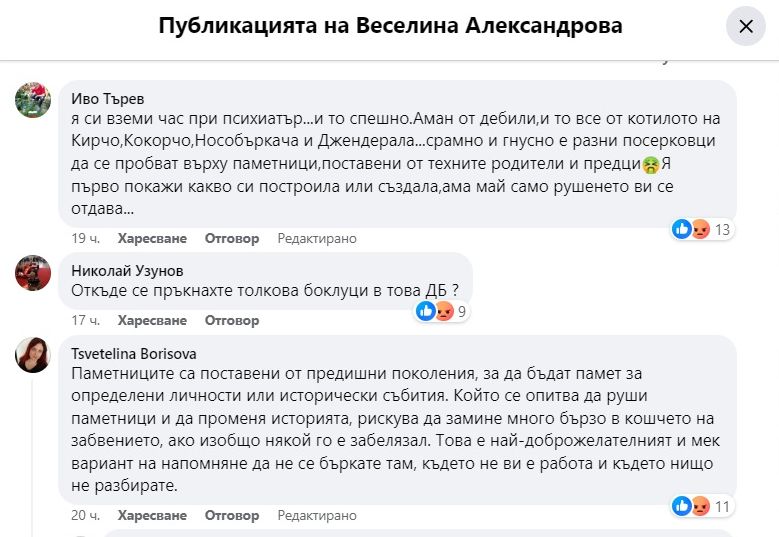Open Иво Търев's profile name link

point(110,98)
